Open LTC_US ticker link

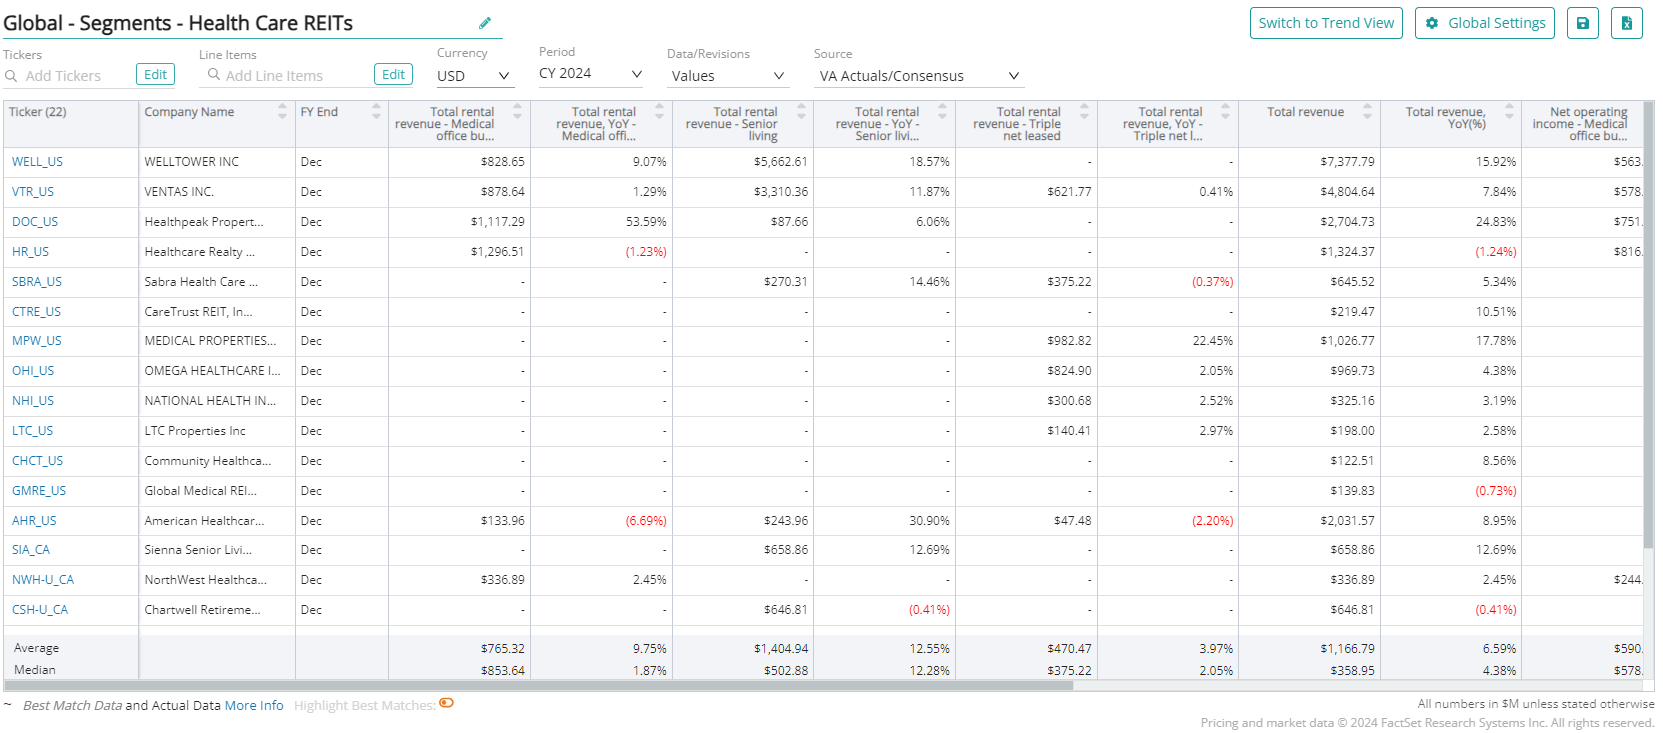click(32, 431)
